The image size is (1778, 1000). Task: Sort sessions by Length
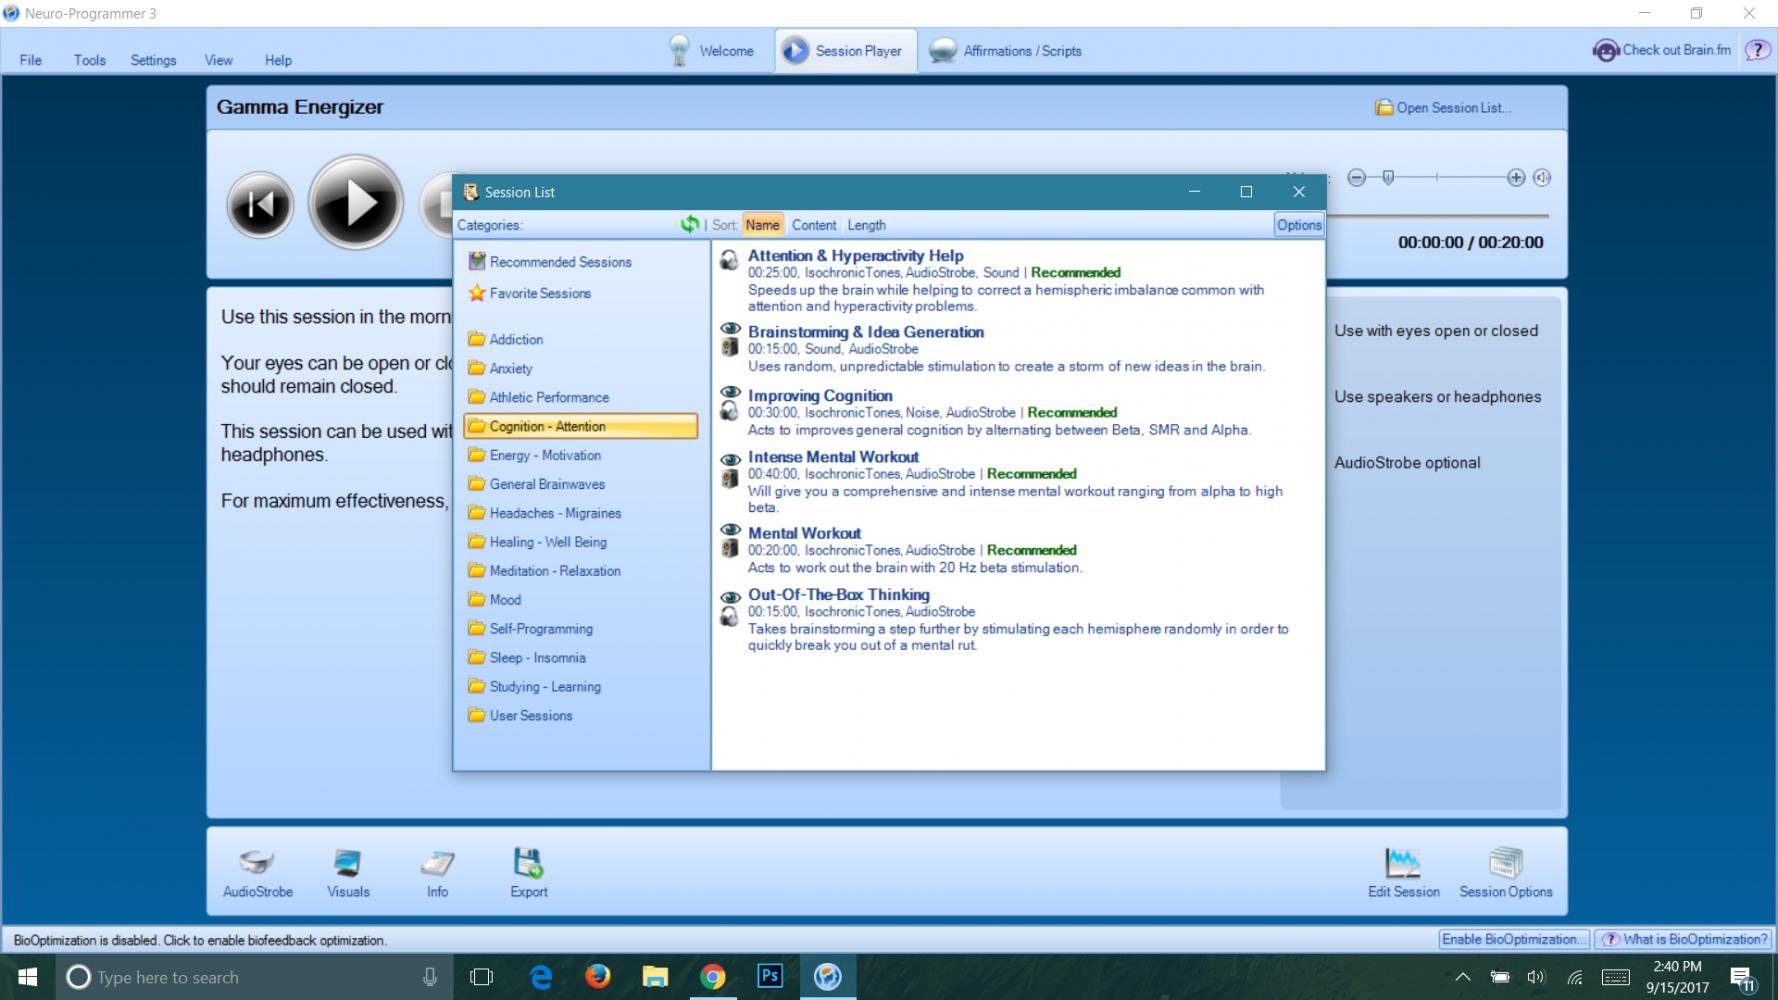(866, 225)
